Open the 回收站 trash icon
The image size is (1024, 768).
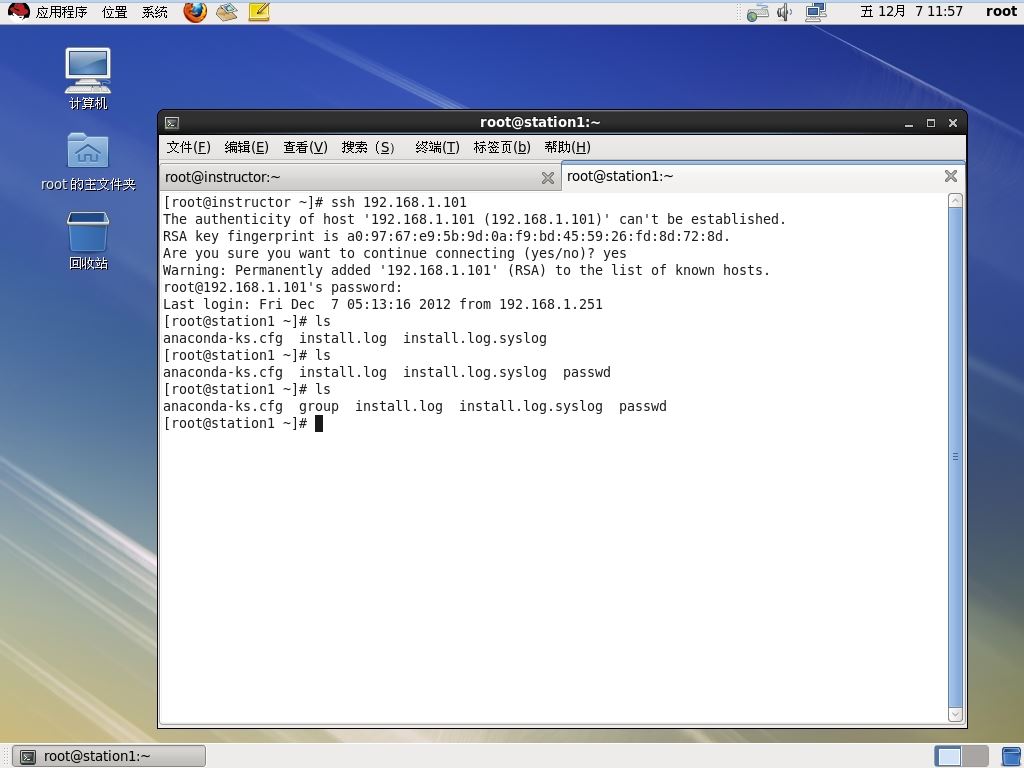click(88, 240)
